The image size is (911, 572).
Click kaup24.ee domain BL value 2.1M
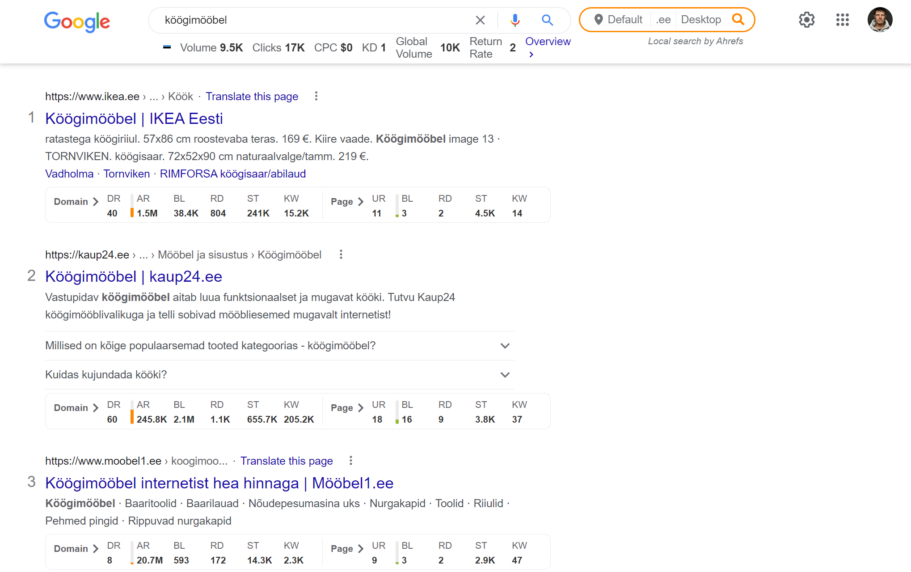tap(184, 420)
